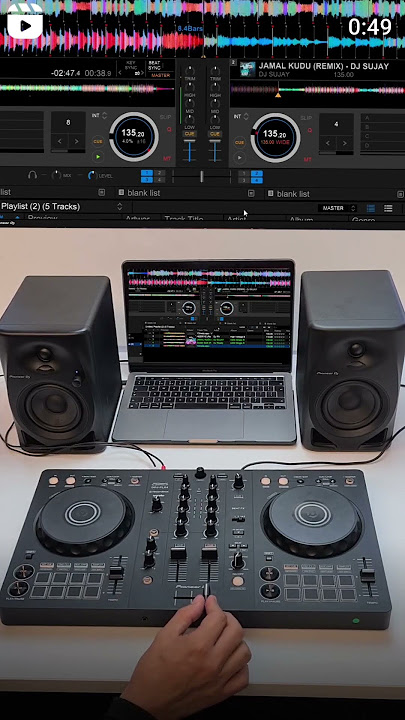This screenshot has width=405, height=720.
Task: Click channel 2 LOW EQ knob
Action: pyautogui.click(x=215, y=119)
